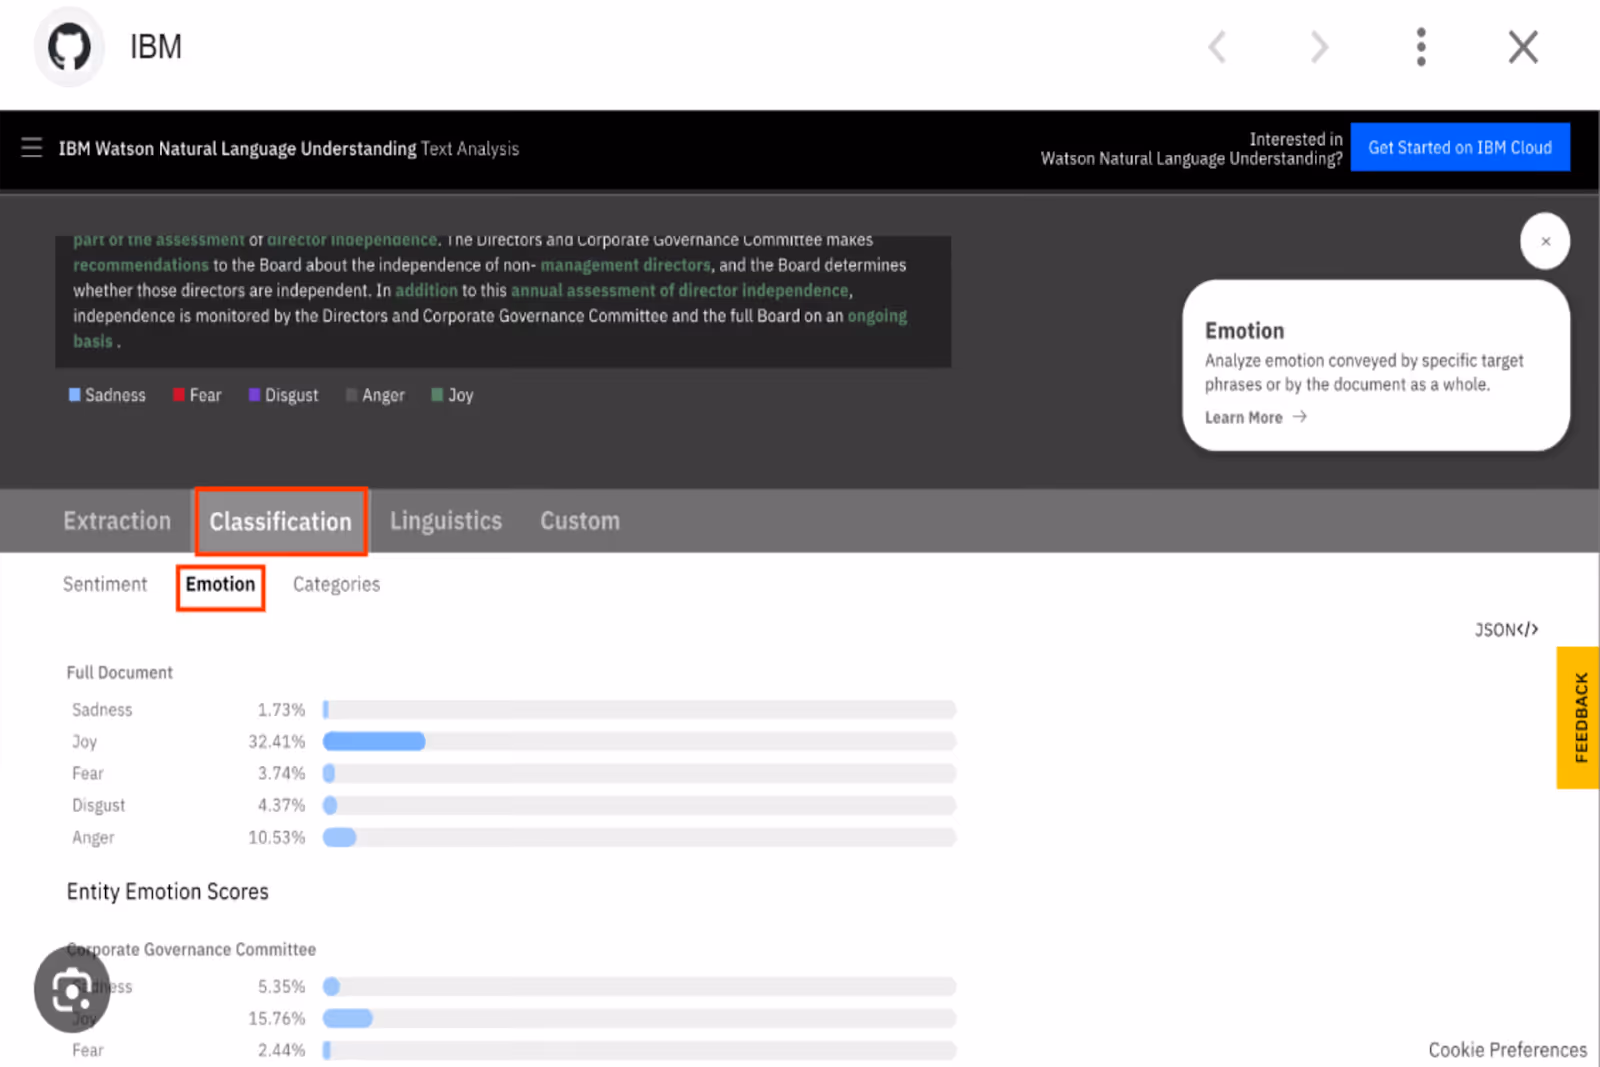This screenshot has width=1600, height=1067.
Task: Click the 15.76% Corporate Governance Committee bar
Action: tap(639, 1018)
